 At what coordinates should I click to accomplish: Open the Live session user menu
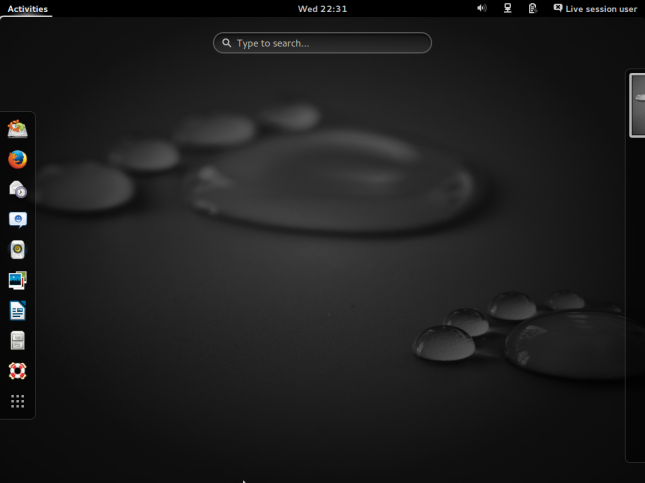pos(595,9)
